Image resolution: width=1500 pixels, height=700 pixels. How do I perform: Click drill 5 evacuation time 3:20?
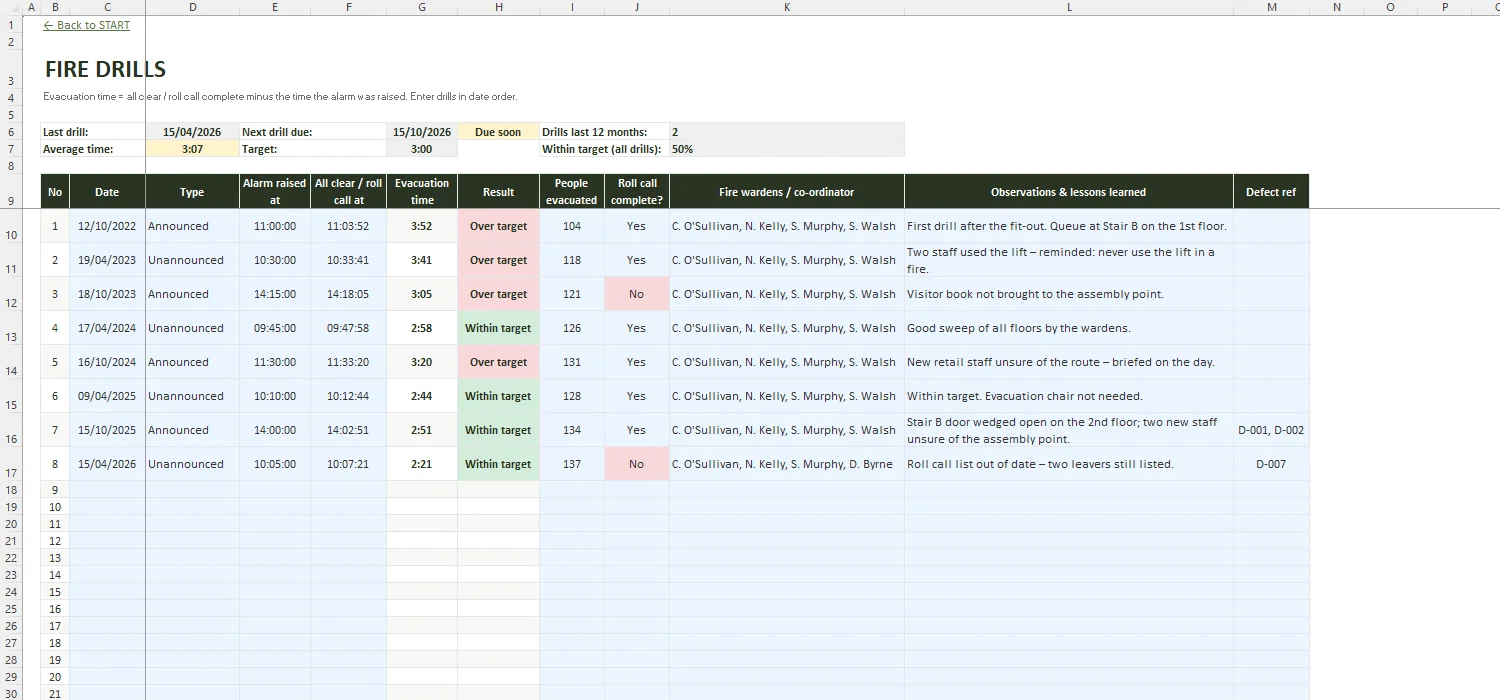tap(422, 362)
